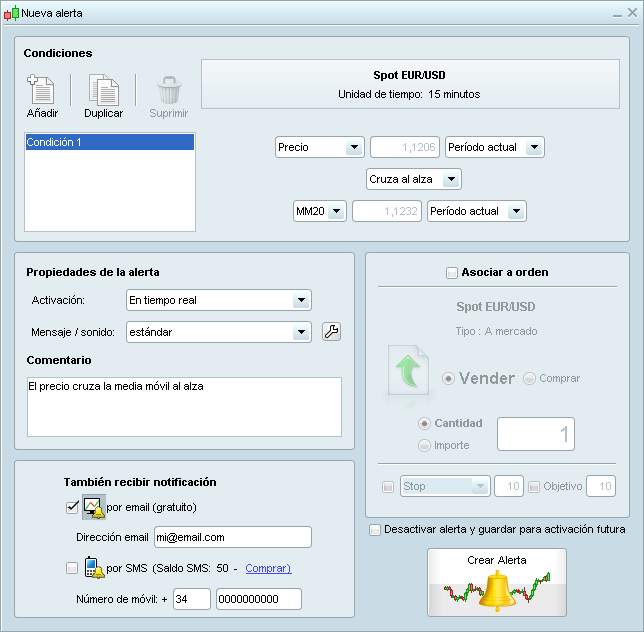Select the Cantidad radio button
Screen dimensions: 644x632
(424, 423)
